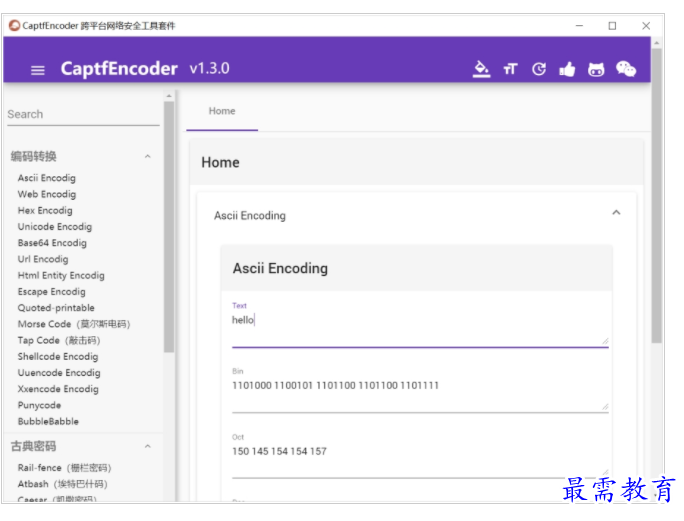Image resolution: width=684 pixels, height=521 pixels.
Task: Maximize the CaptfEncoder window
Action: point(612,26)
